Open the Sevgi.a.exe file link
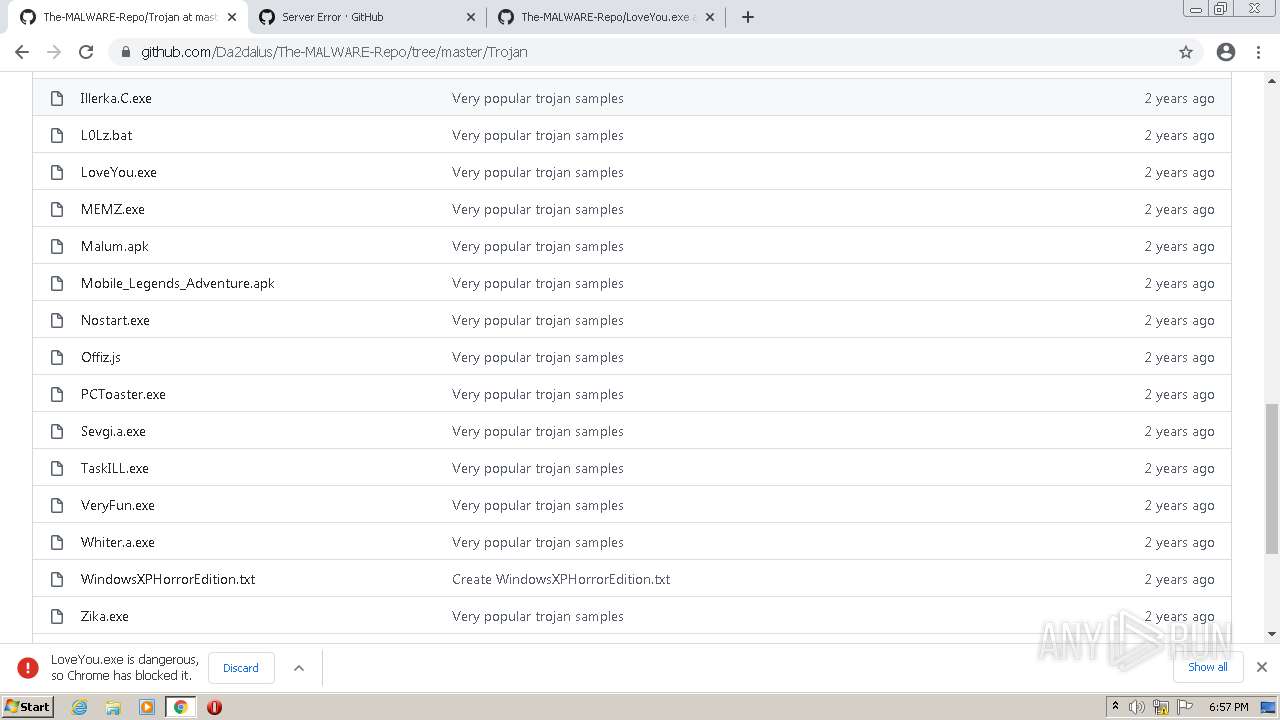1280x720 pixels. pyautogui.click(x=113, y=431)
